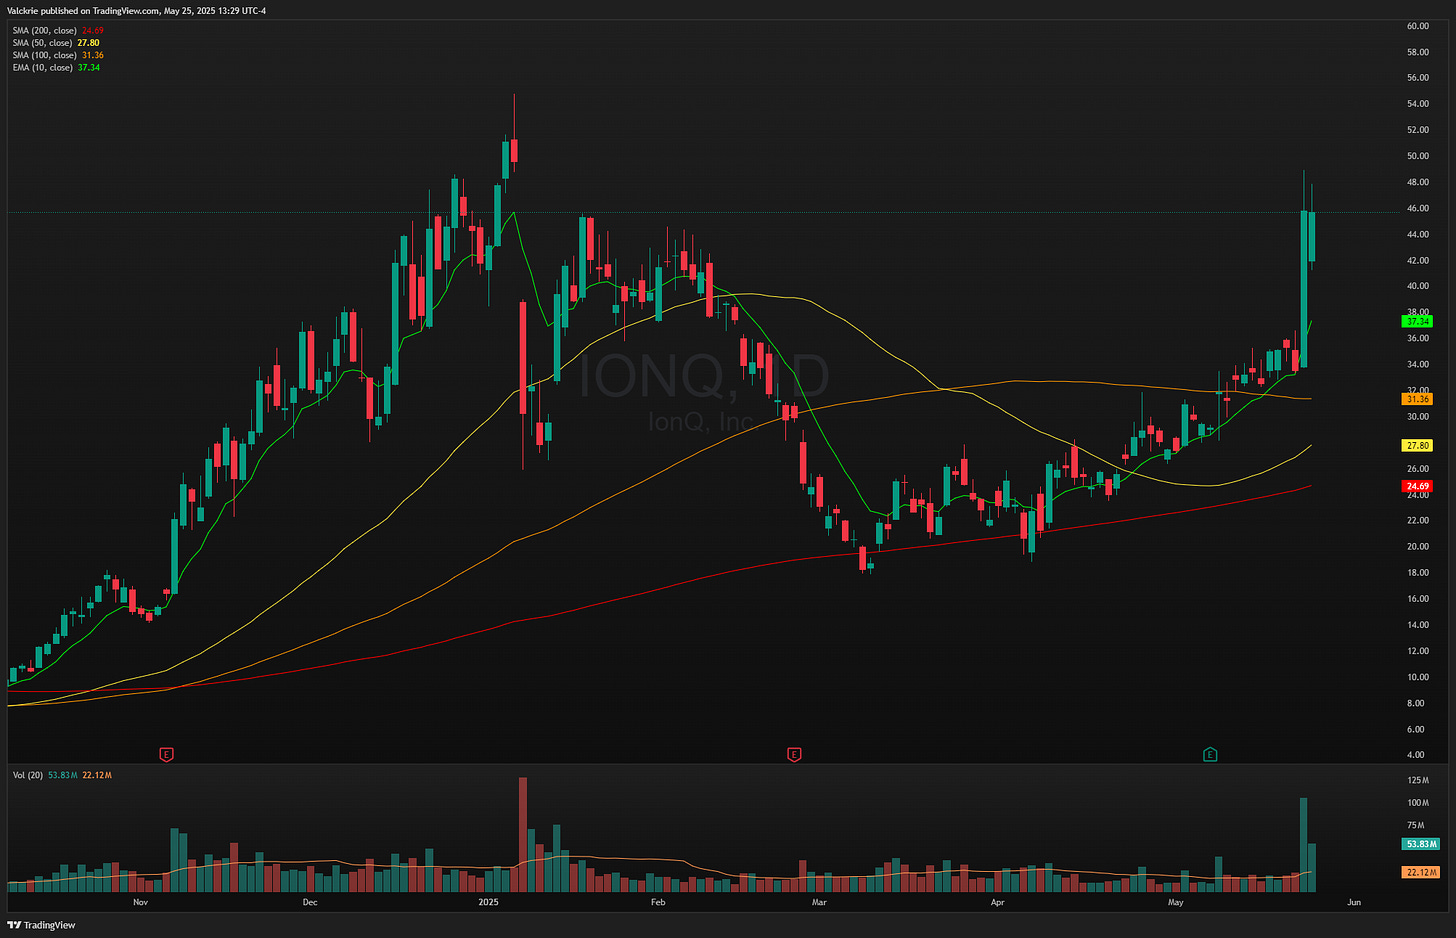This screenshot has width=1456, height=938.
Task: Click the red 24.69 price label
Action: click(1418, 486)
